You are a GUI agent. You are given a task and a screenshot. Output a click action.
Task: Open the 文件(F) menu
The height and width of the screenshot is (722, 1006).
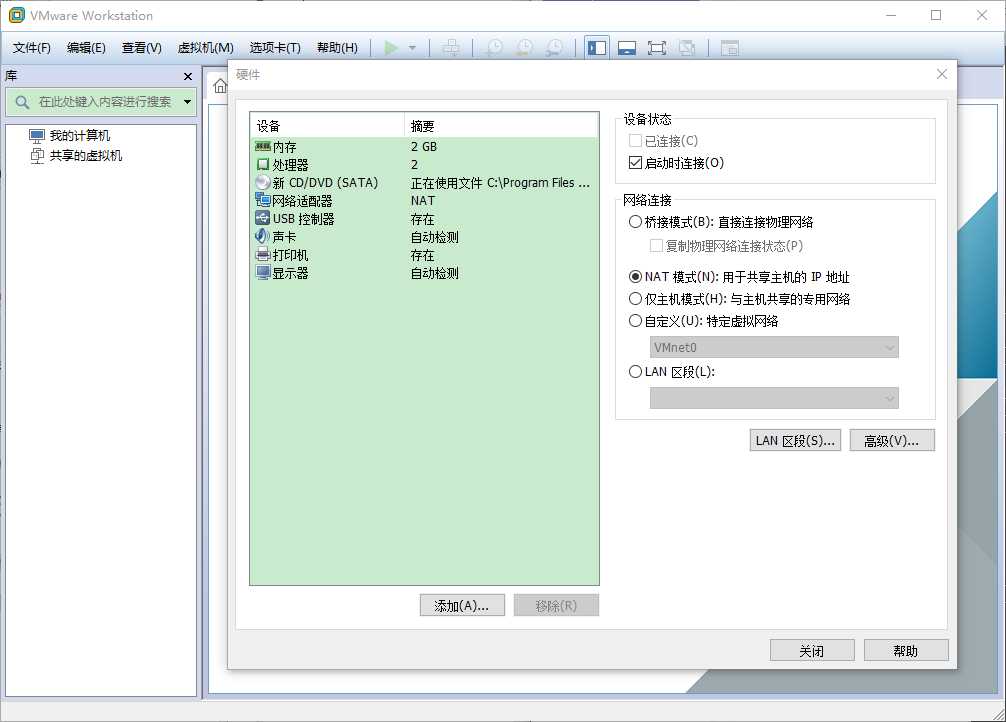(x=31, y=48)
